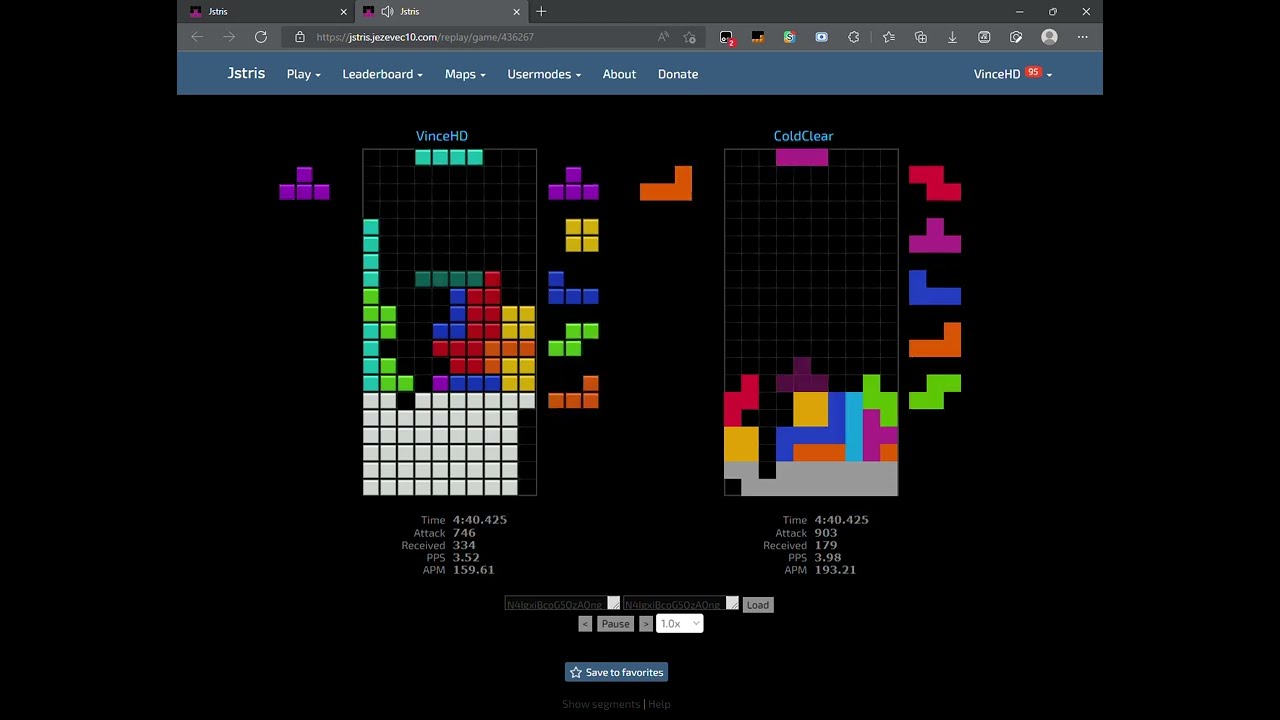Click ColdClear's Received value 179
This screenshot has height=720, width=1280.
coord(826,545)
